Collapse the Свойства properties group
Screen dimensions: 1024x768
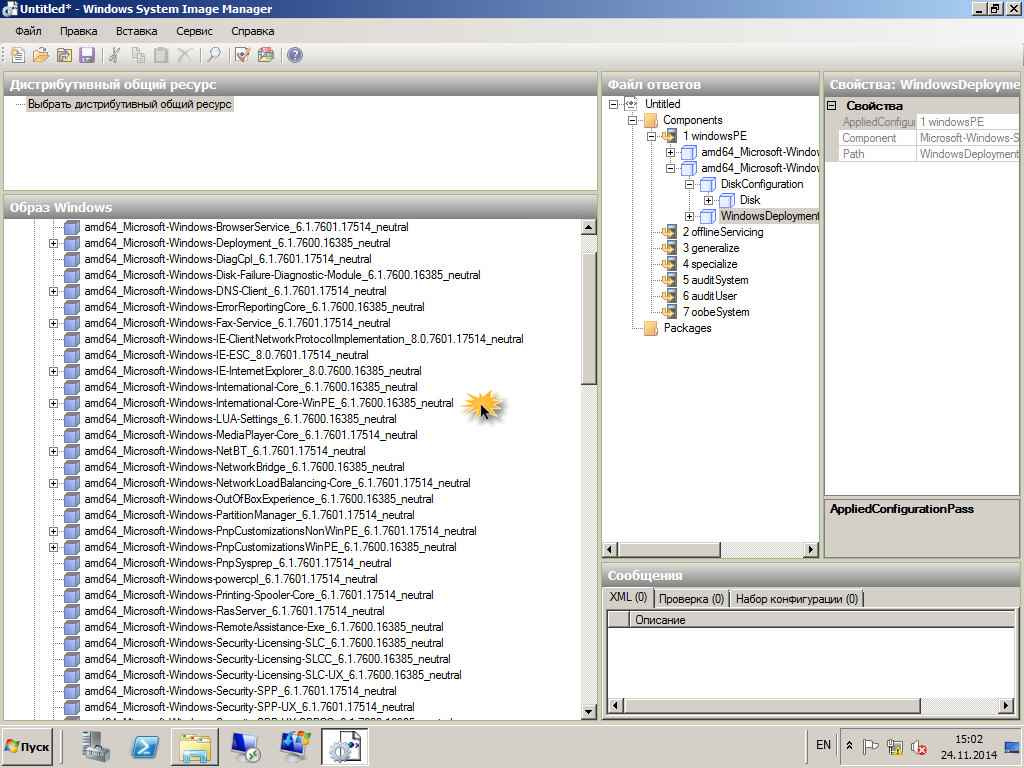point(832,105)
